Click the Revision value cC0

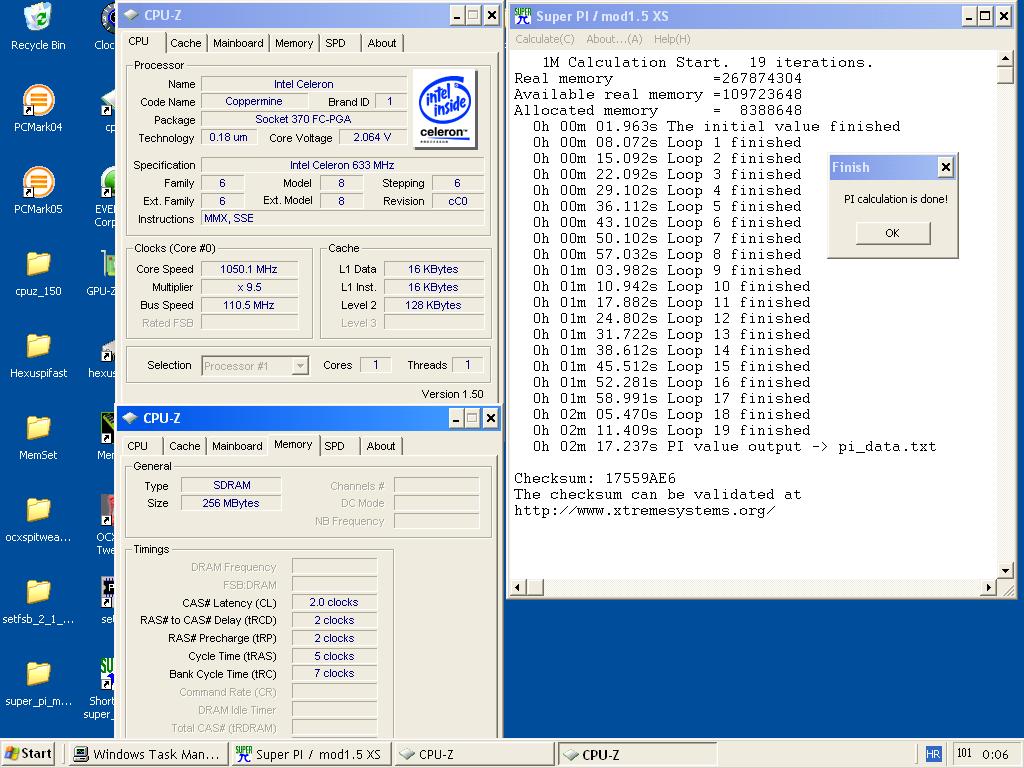click(458, 201)
